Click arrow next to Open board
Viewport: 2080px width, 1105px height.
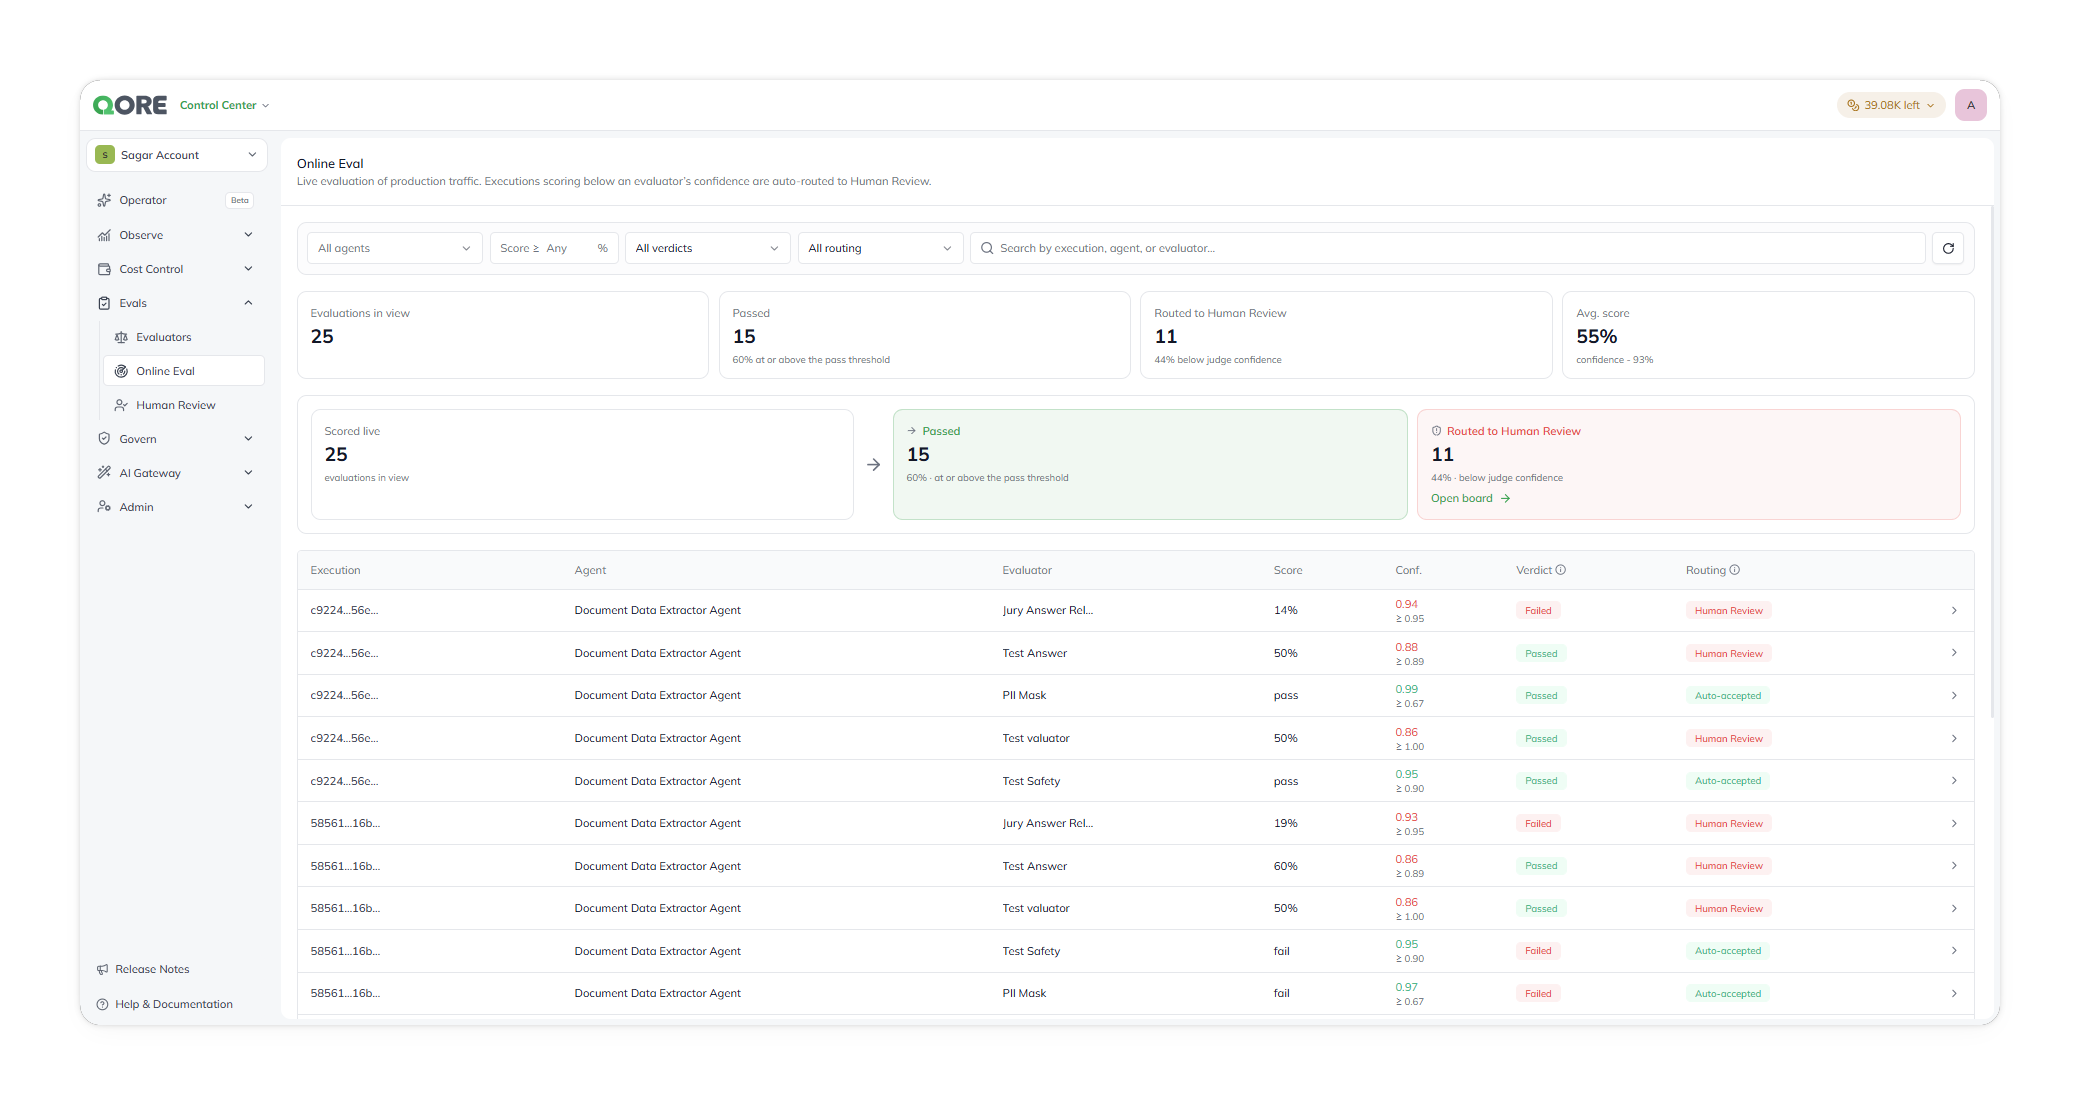[1505, 498]
